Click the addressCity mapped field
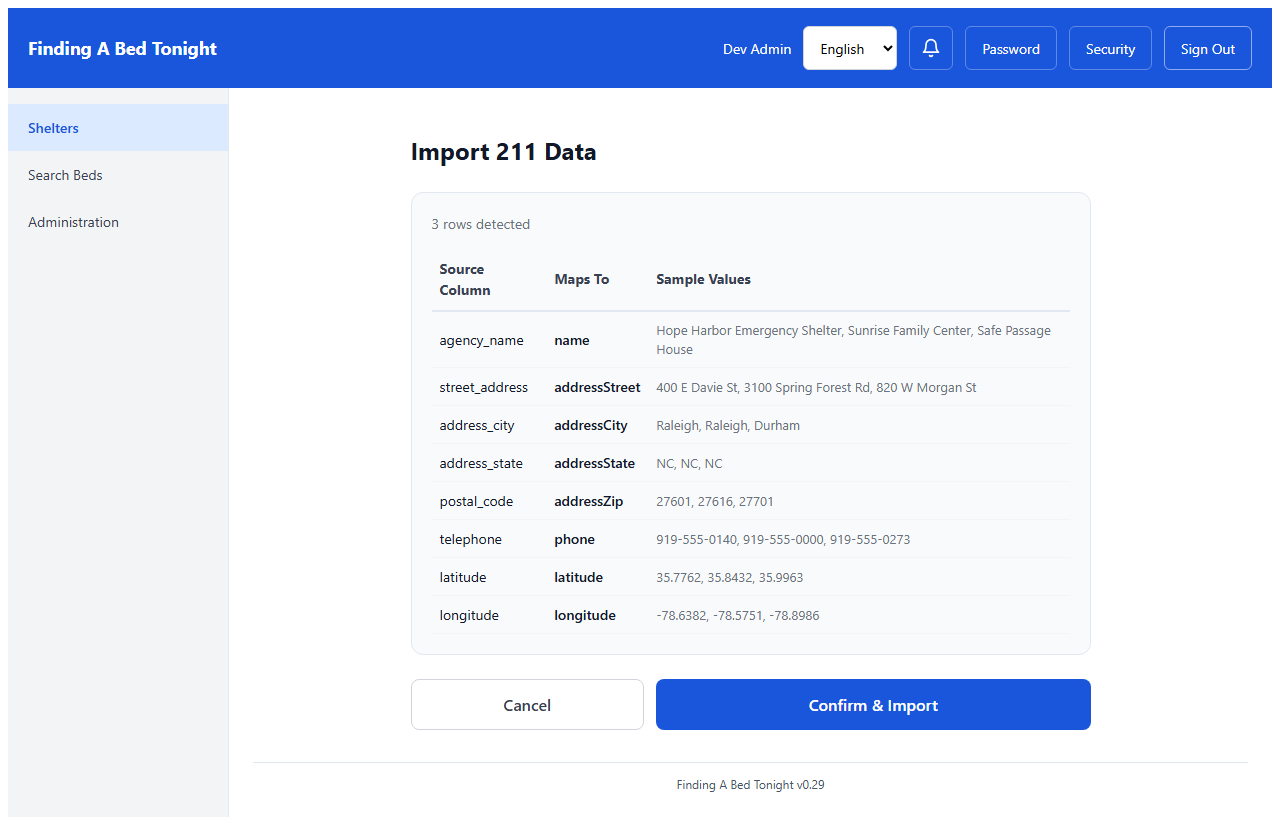This screenshot has height=825, width=1280. tap(591, 425)
